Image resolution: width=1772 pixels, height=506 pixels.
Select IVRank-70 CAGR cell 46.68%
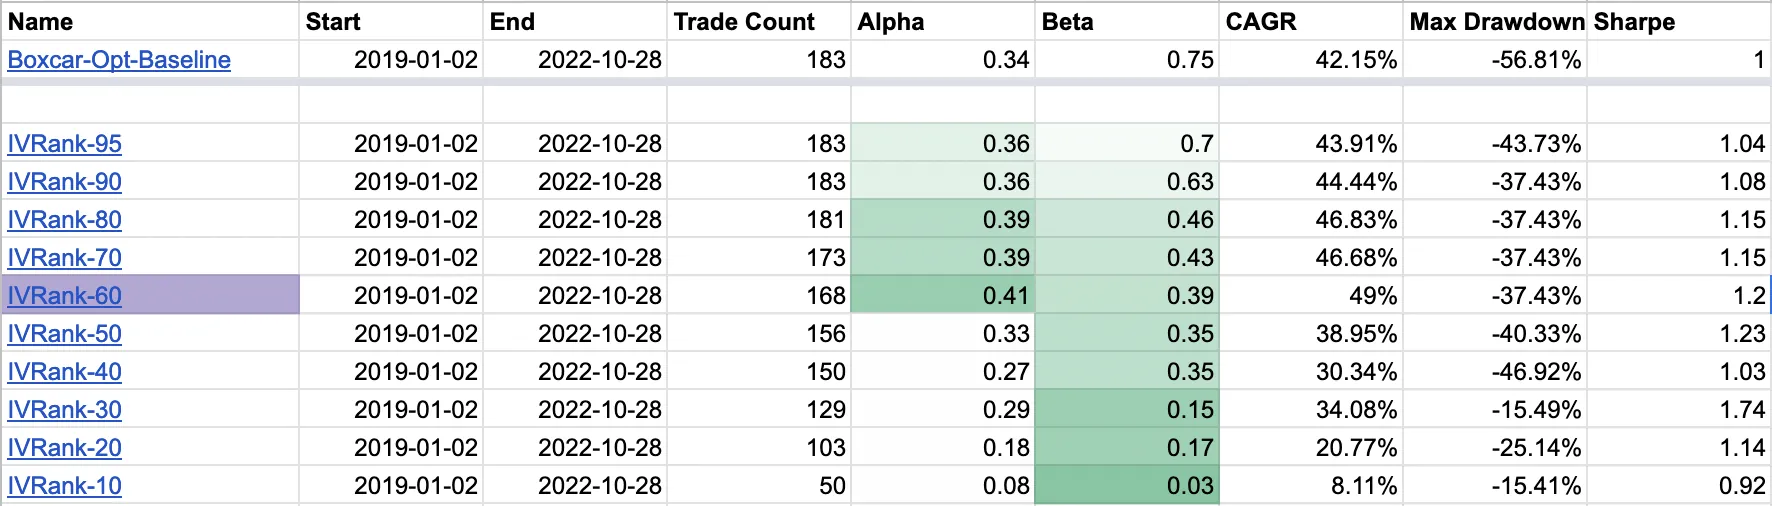(x=1311, y=258)
